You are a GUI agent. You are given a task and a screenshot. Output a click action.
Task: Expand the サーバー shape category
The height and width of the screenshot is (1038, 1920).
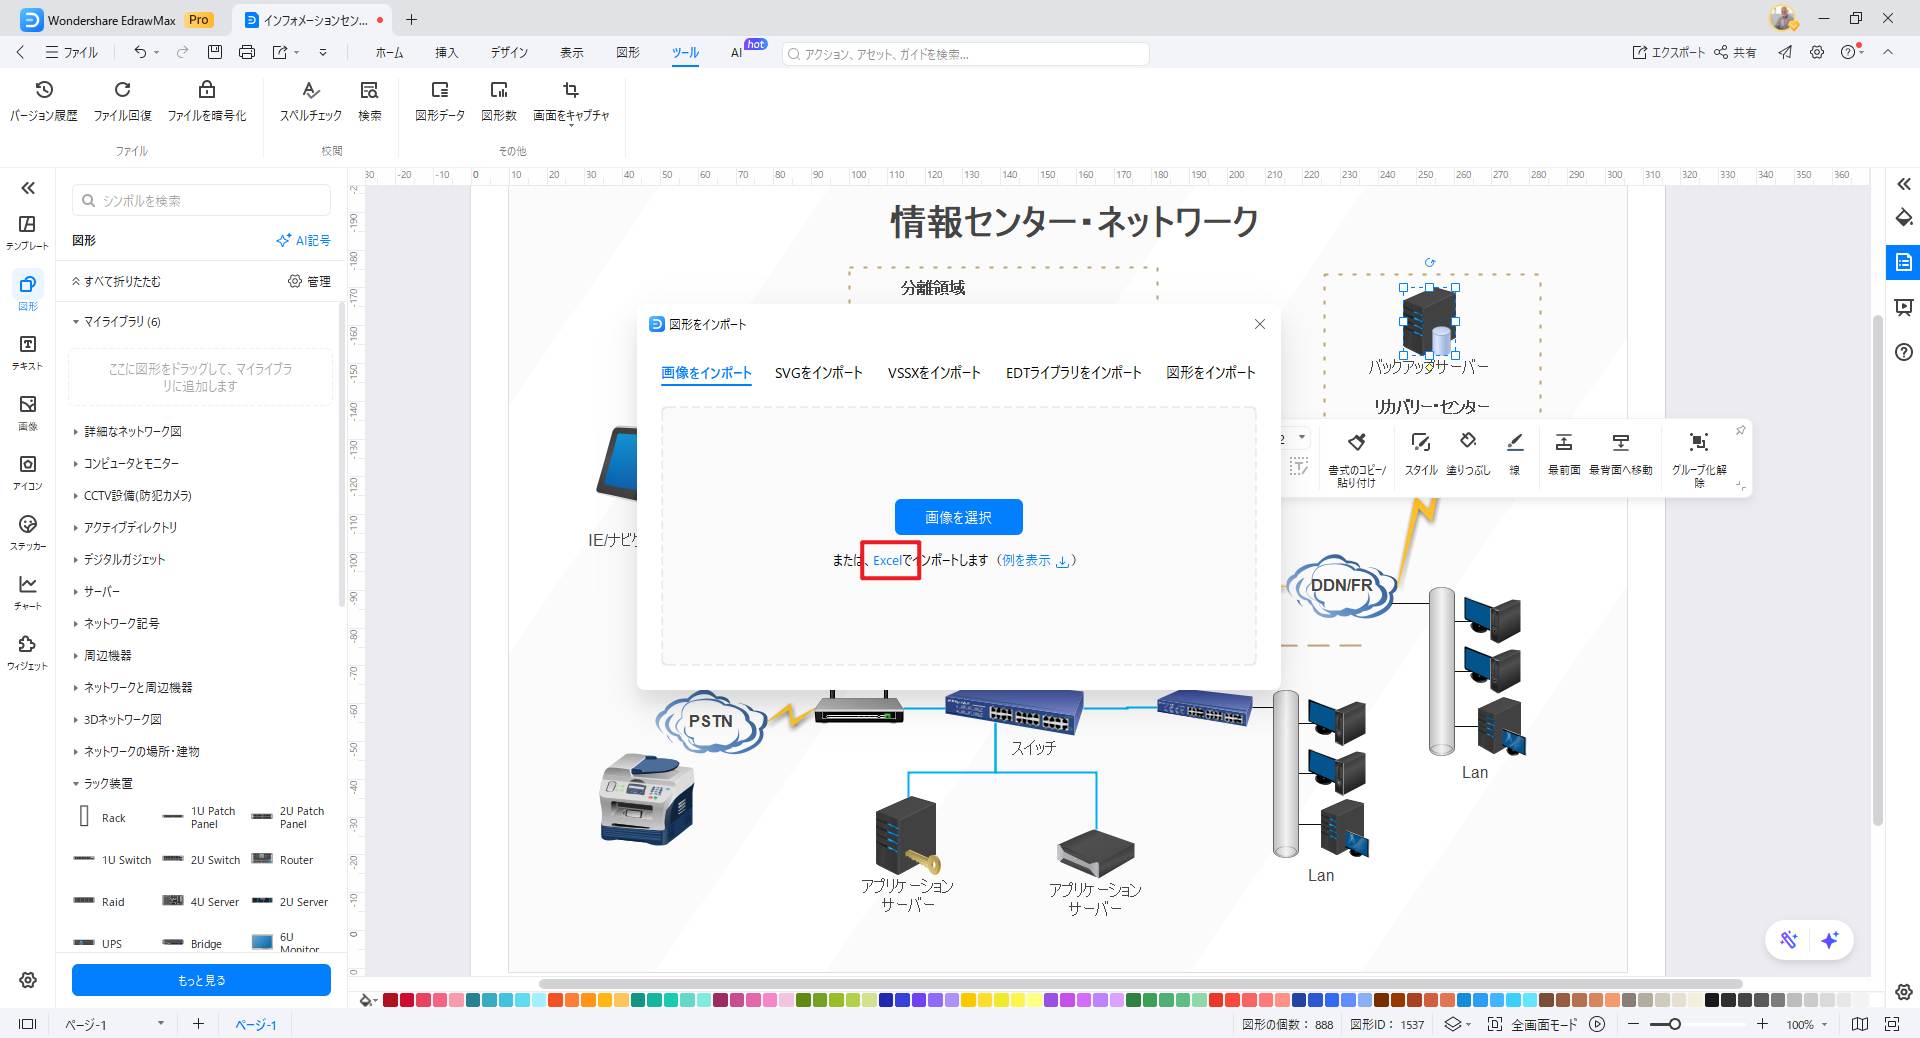coord(100,591)
